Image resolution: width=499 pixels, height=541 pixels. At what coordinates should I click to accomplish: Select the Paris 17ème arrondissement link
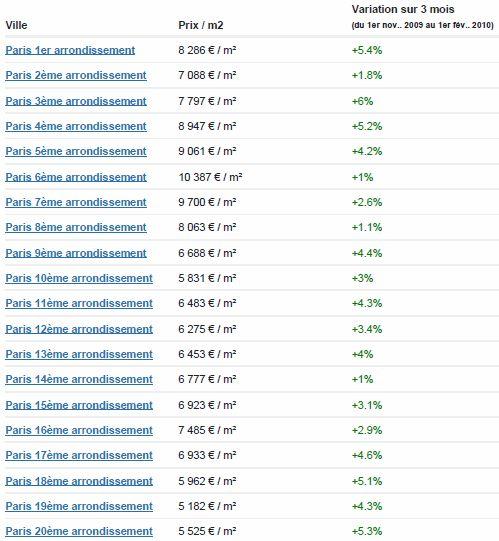[79, 455]
